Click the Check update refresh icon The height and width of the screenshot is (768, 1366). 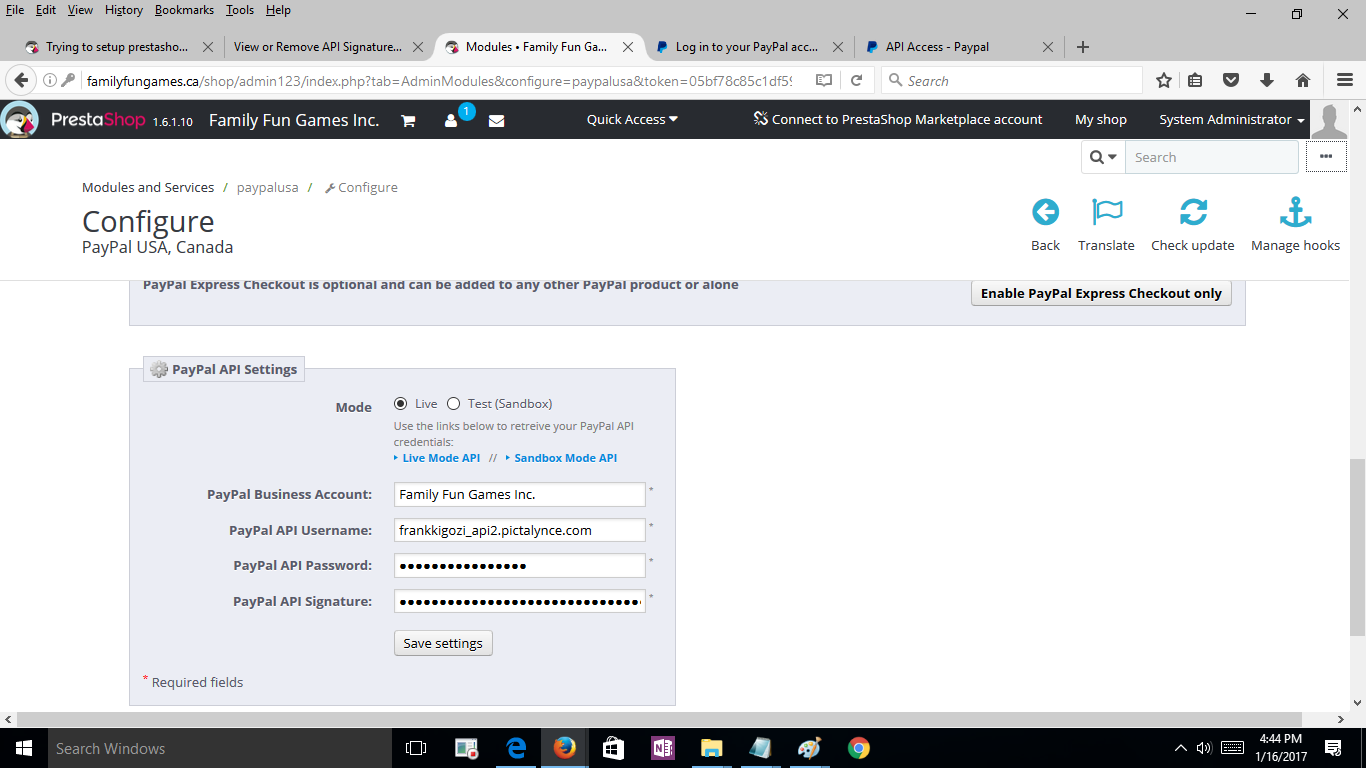(x=1193, y=212)
